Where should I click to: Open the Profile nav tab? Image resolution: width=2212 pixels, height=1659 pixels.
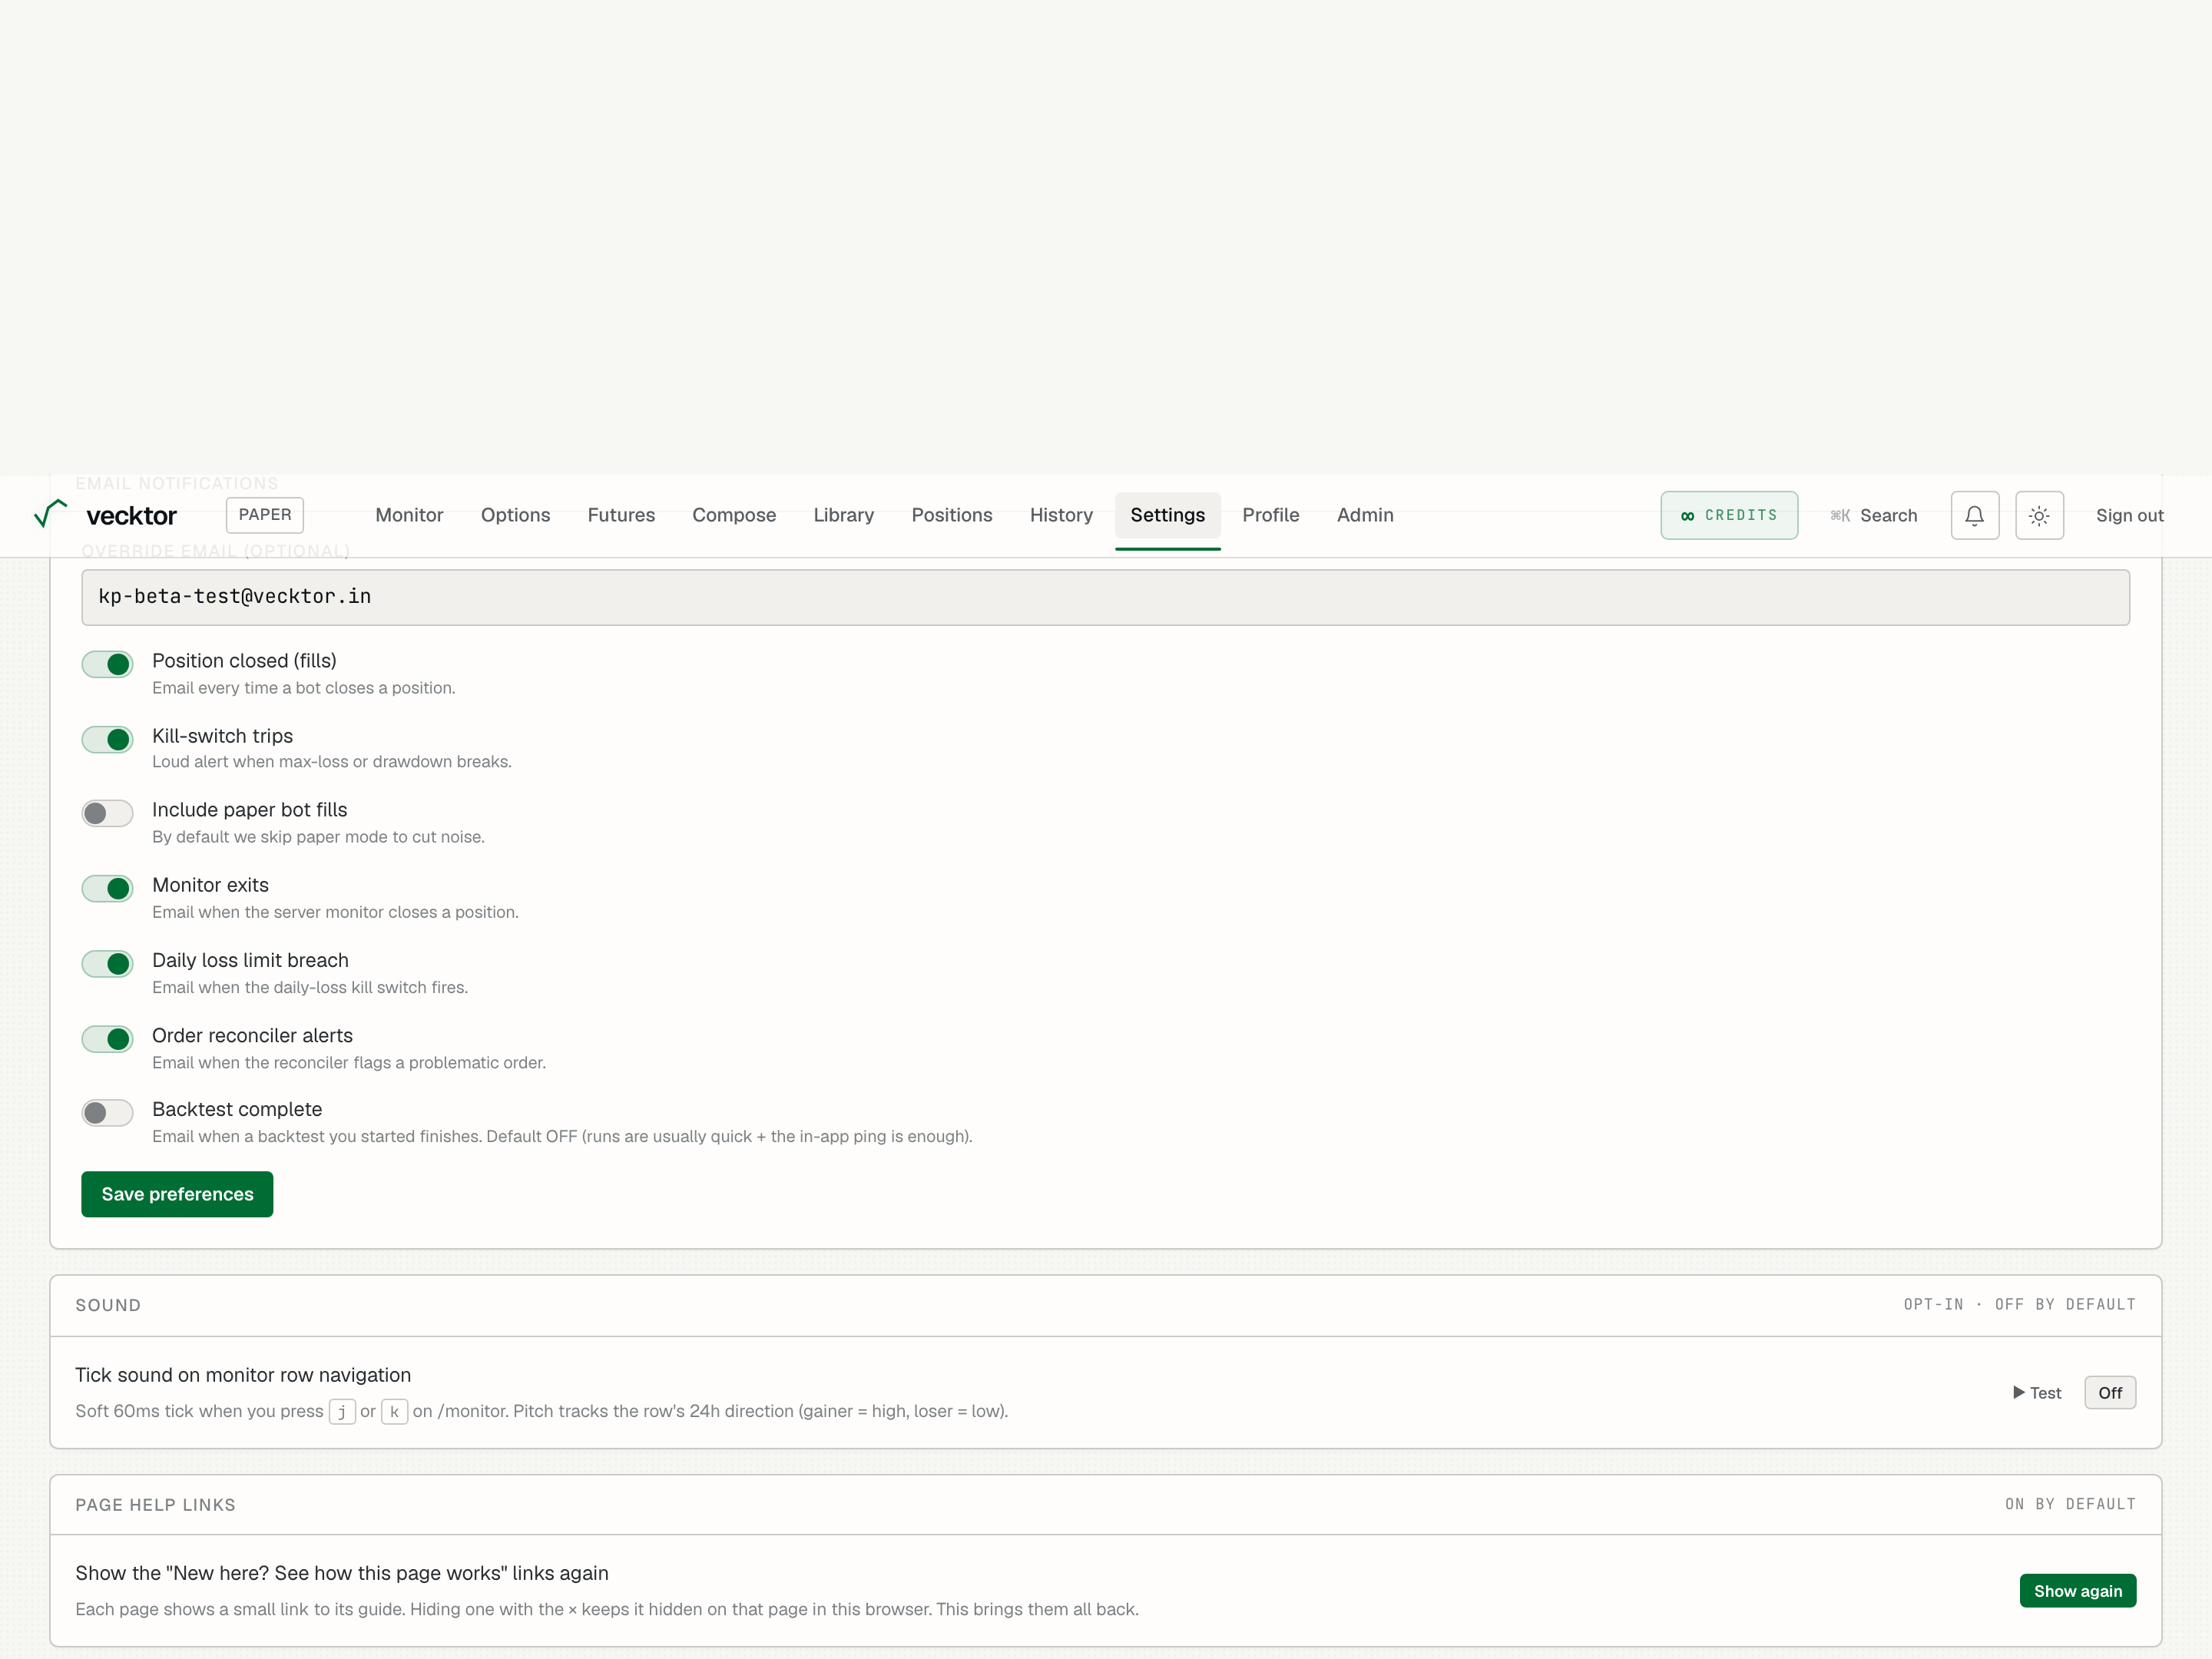1271,515
